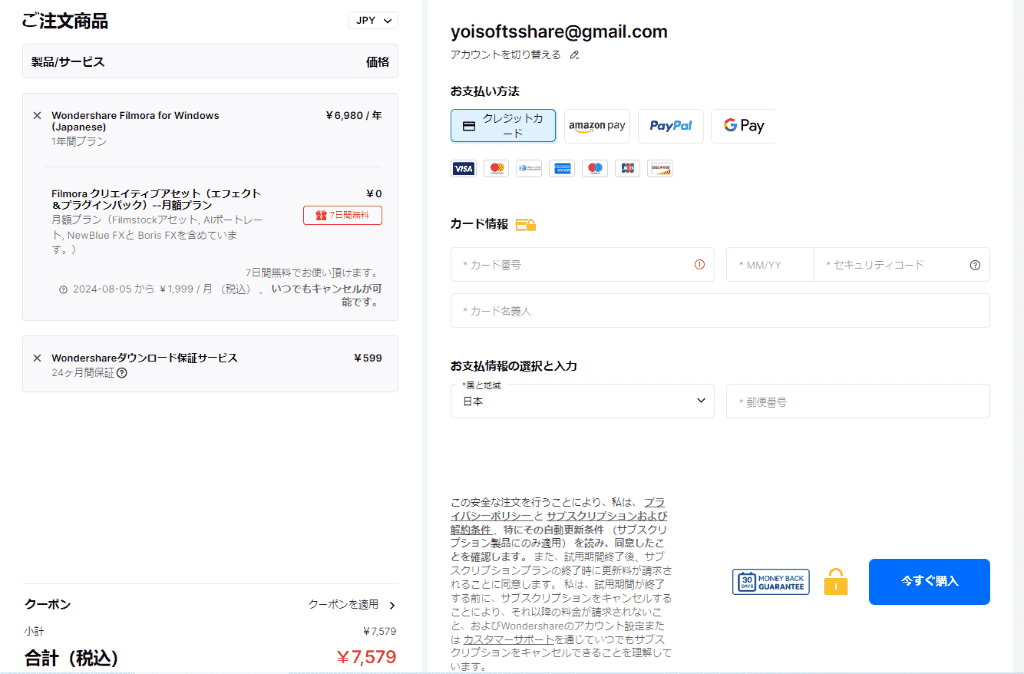Select Amazon Pay as payment method
This screenshot has height=674, width=1024.
597,126
